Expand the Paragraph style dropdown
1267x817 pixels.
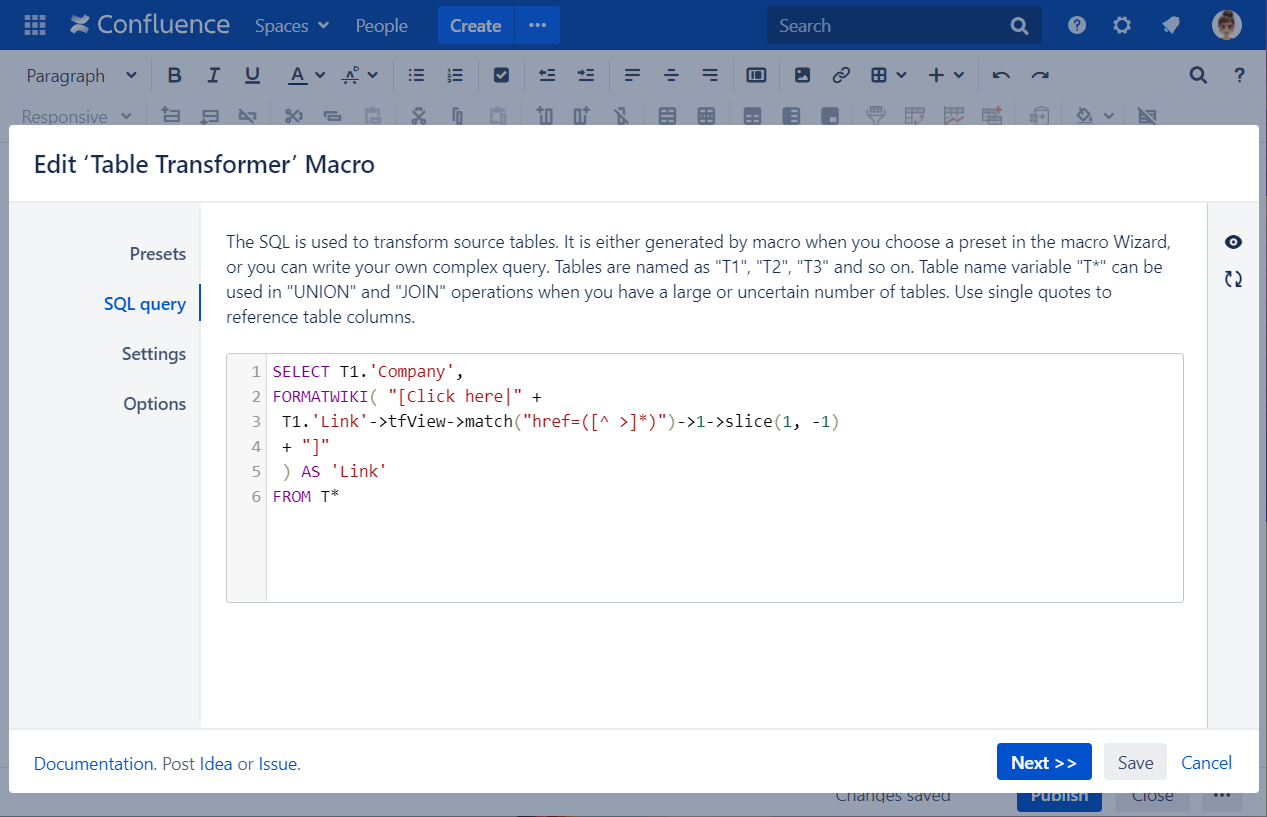(x=81, y=75)
